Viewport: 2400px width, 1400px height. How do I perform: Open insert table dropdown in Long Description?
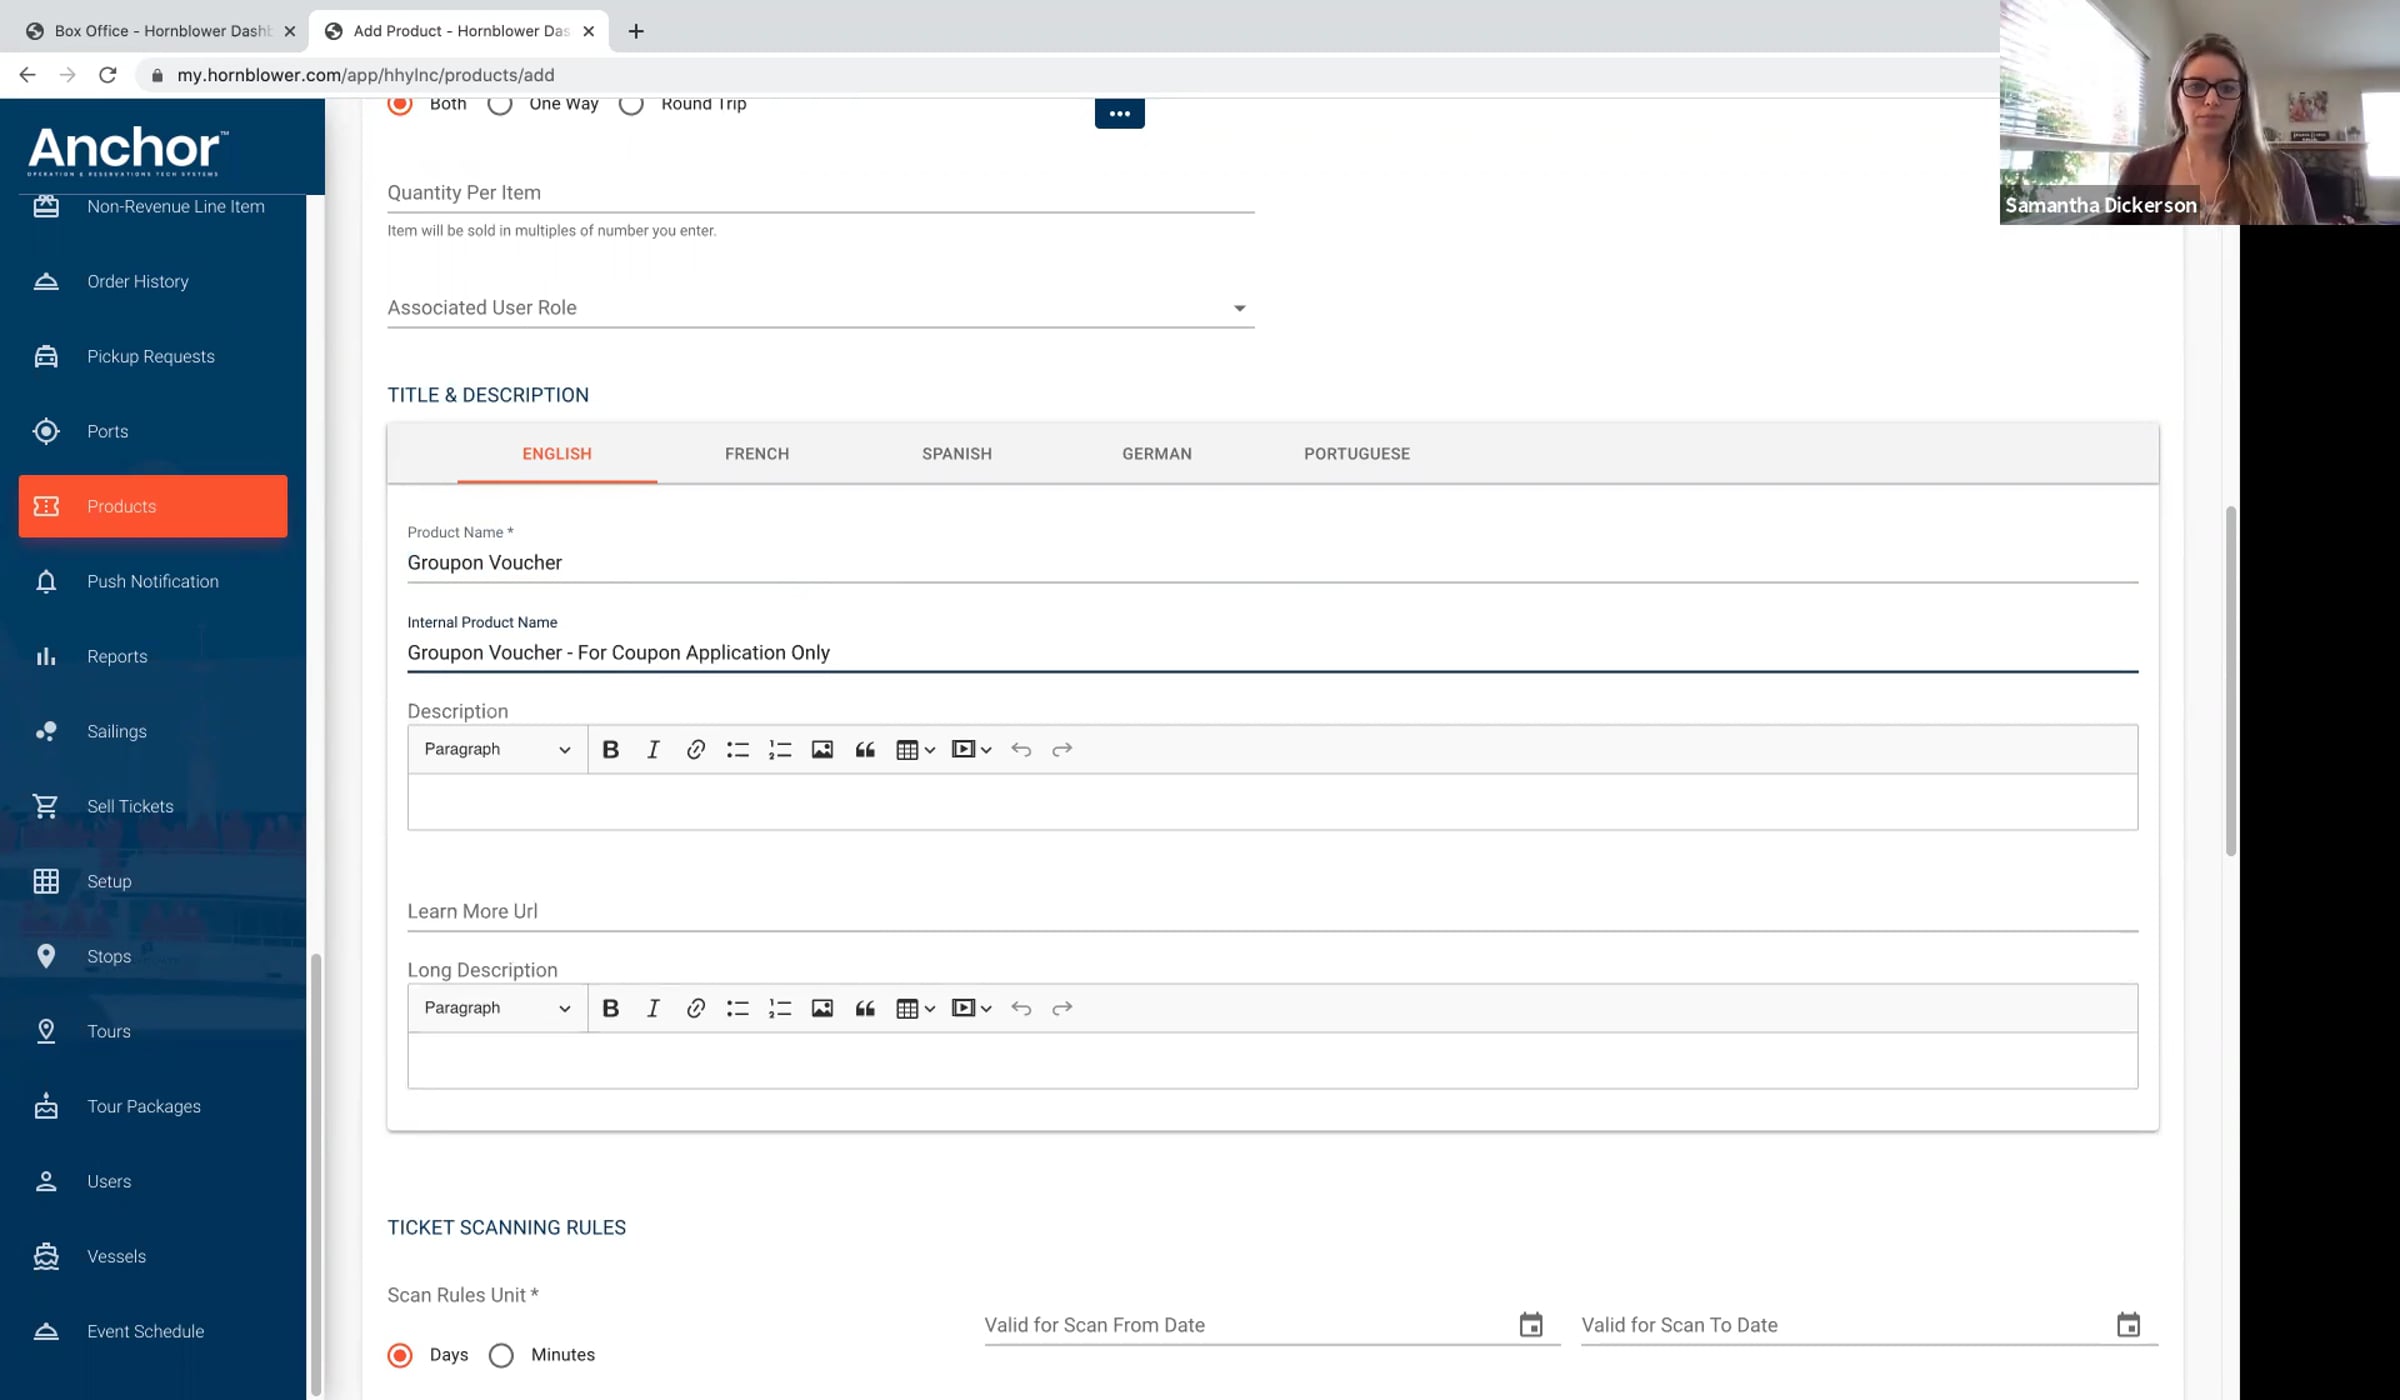point(915,1008)
